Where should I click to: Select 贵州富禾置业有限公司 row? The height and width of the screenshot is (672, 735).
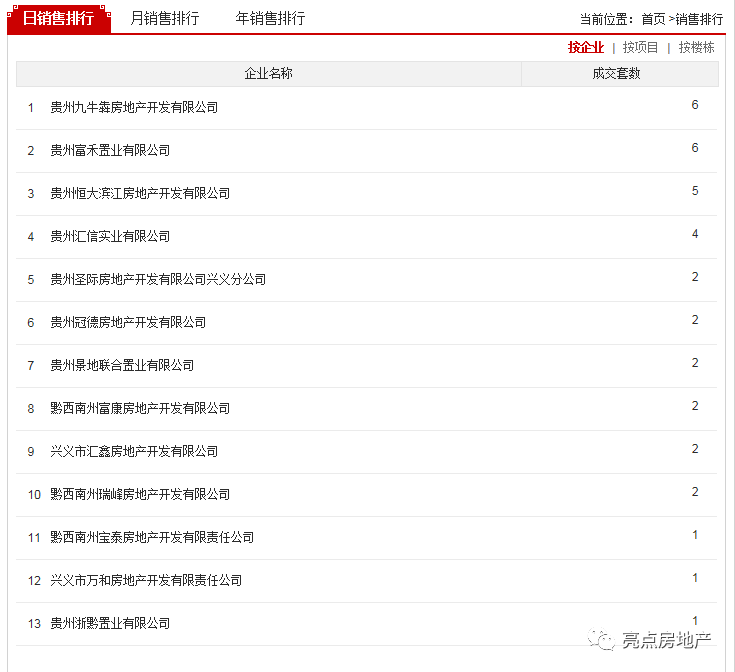pos(367,151)
